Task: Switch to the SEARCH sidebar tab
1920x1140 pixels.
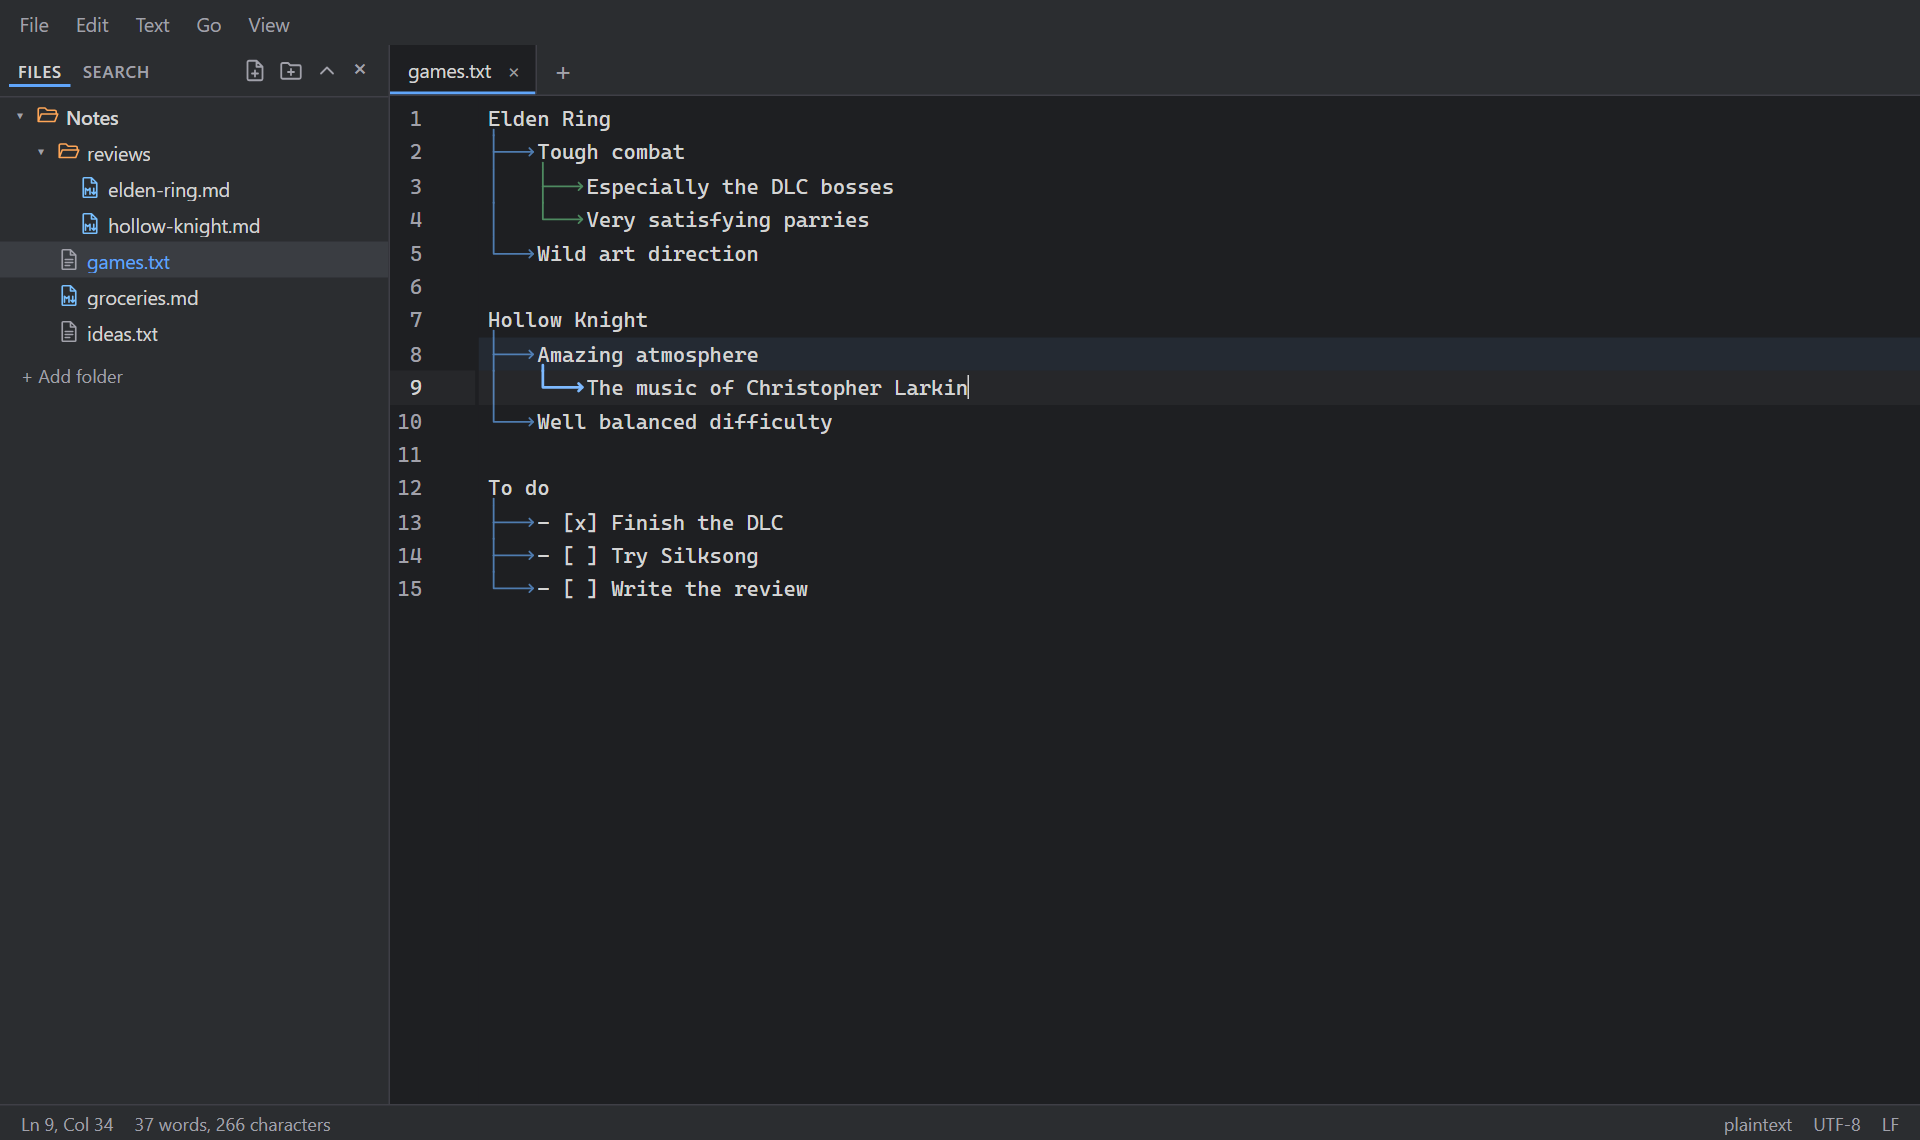Action: coord(116,72)
